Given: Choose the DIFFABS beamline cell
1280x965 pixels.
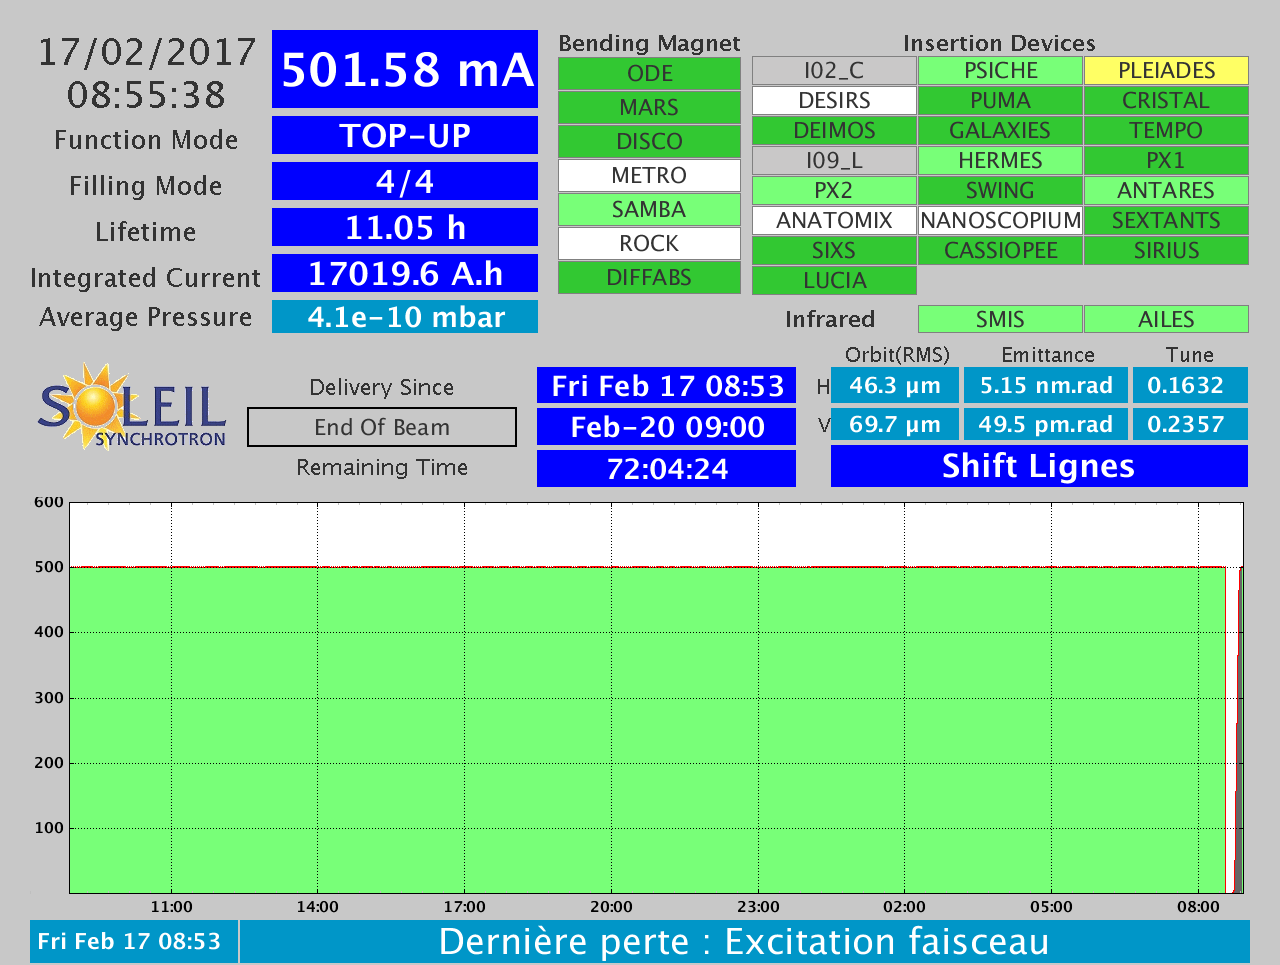Looking at the screenshot, I should click(x=649, y=278).
